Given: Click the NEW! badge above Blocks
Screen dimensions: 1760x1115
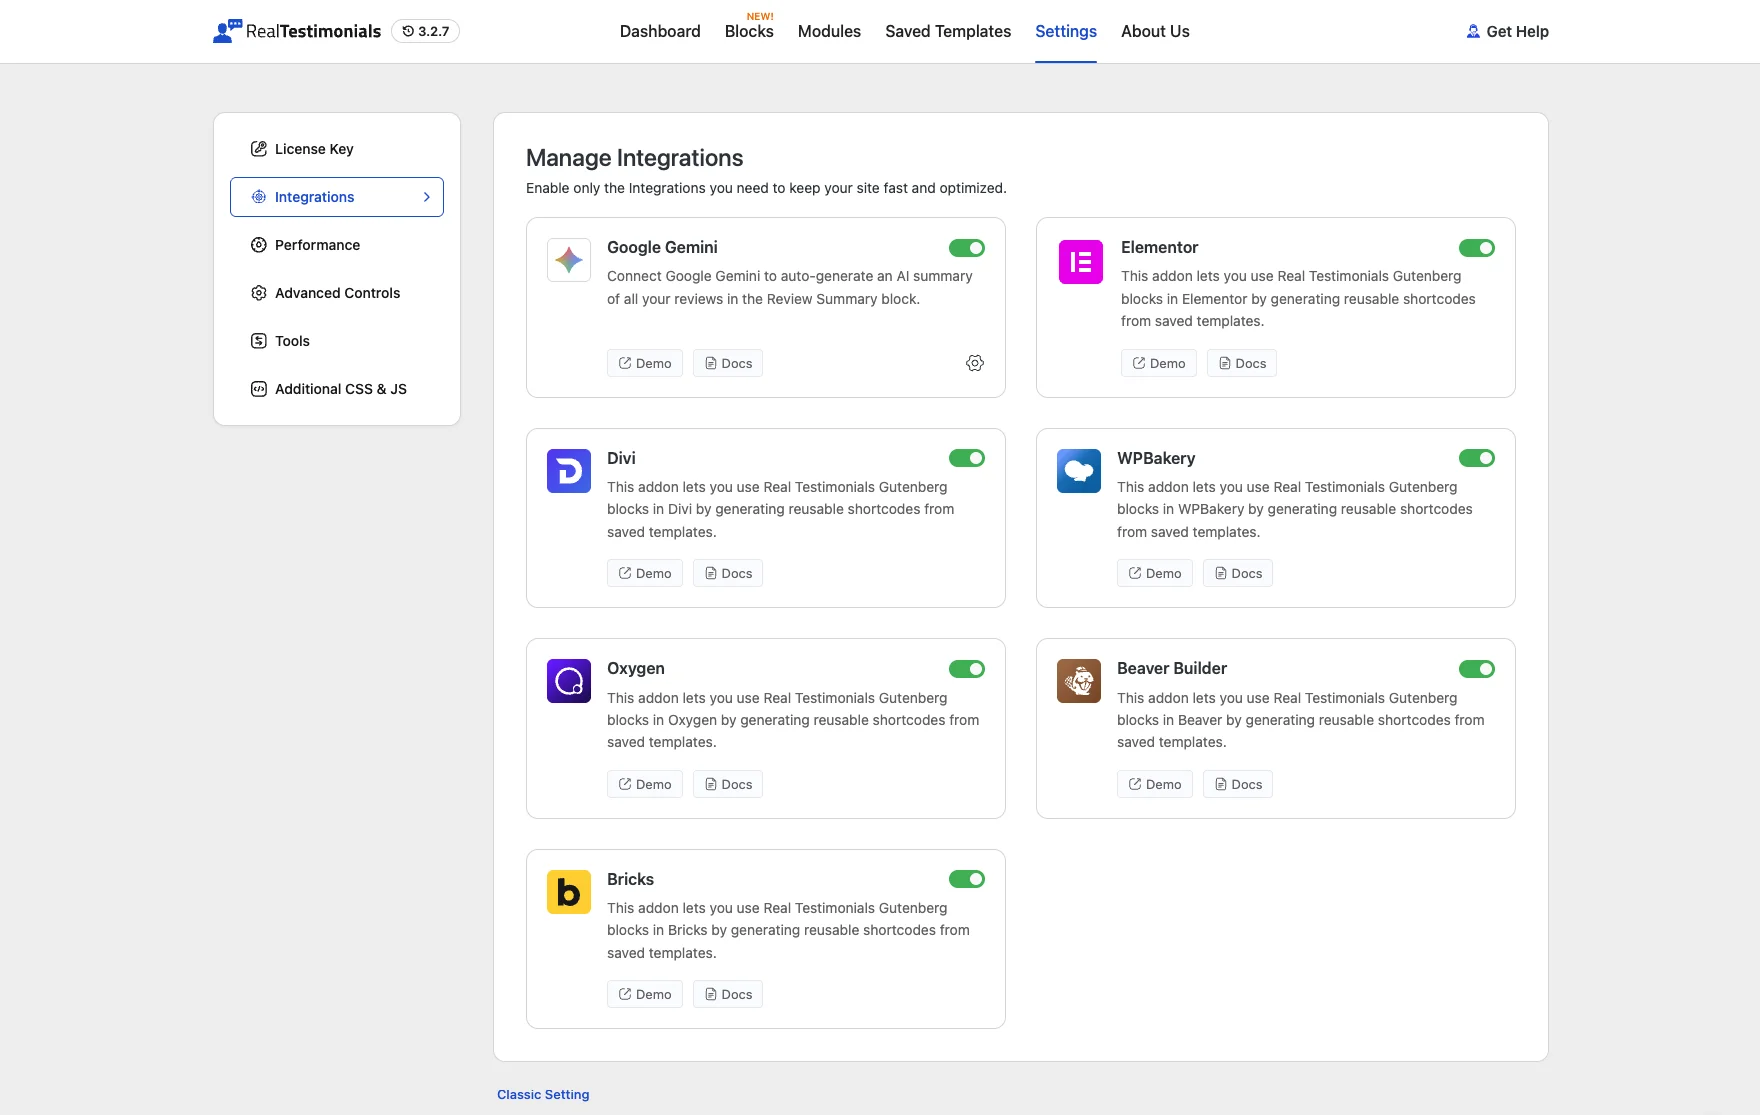Looking at the screenshot, I should pos(760,16).
